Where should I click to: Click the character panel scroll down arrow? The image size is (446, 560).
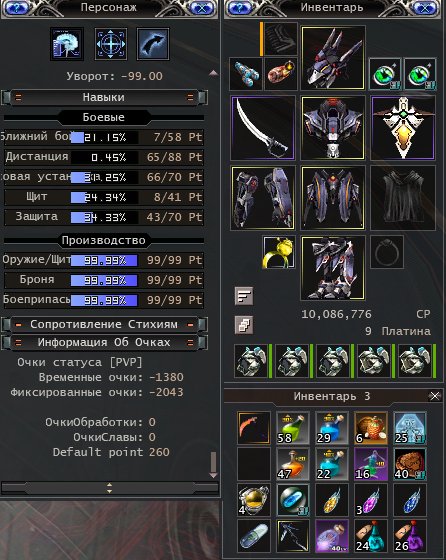click(x=213, y=475)
